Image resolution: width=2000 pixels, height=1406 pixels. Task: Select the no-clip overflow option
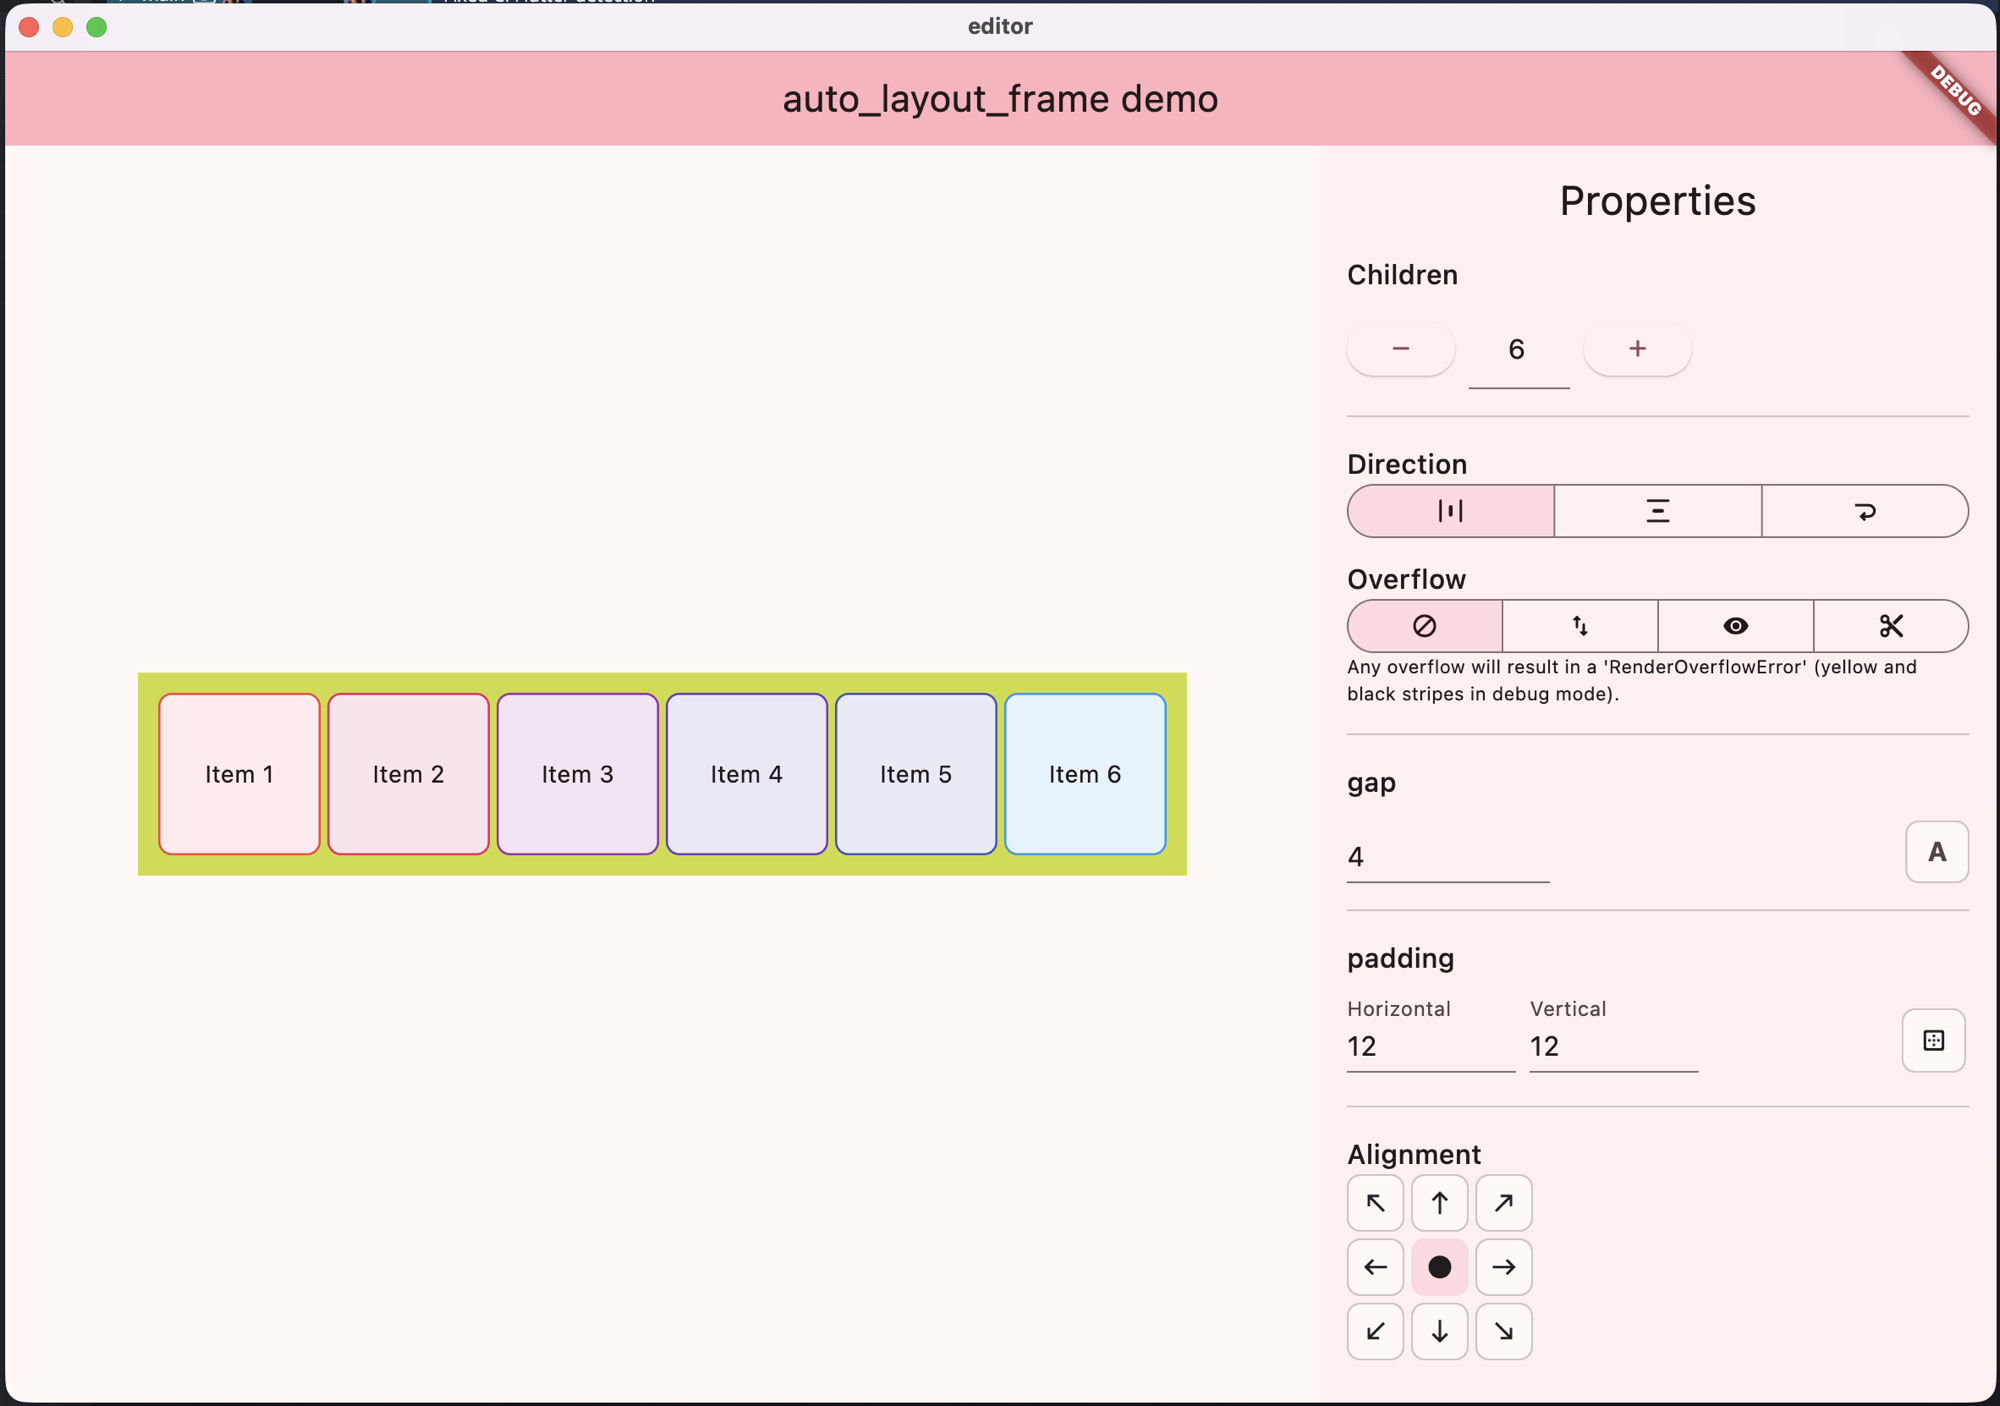coord(1424,626)
